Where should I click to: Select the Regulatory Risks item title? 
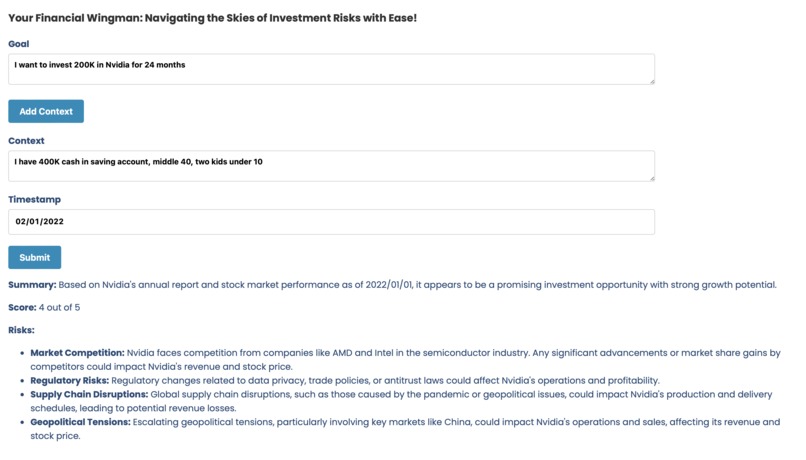click(x=70, y=380)
